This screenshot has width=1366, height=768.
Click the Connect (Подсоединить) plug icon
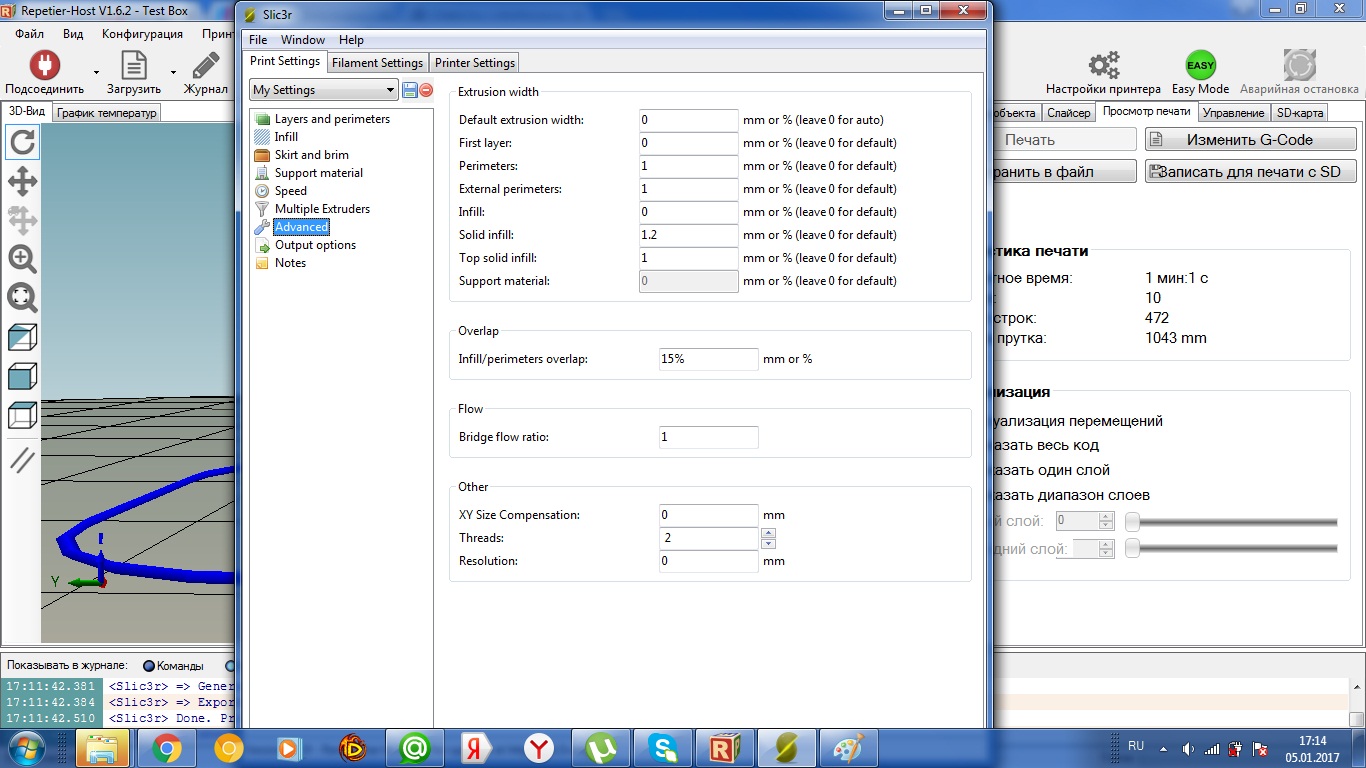[44, 66]
